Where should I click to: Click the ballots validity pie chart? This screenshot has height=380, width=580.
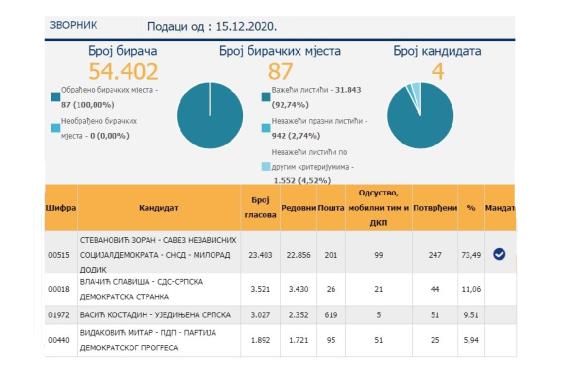pos(420,115)
